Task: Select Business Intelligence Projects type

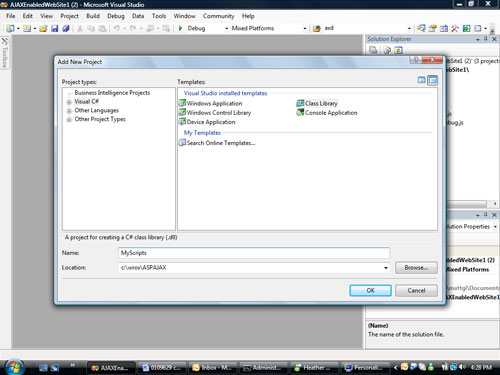Action: [112, 93]
